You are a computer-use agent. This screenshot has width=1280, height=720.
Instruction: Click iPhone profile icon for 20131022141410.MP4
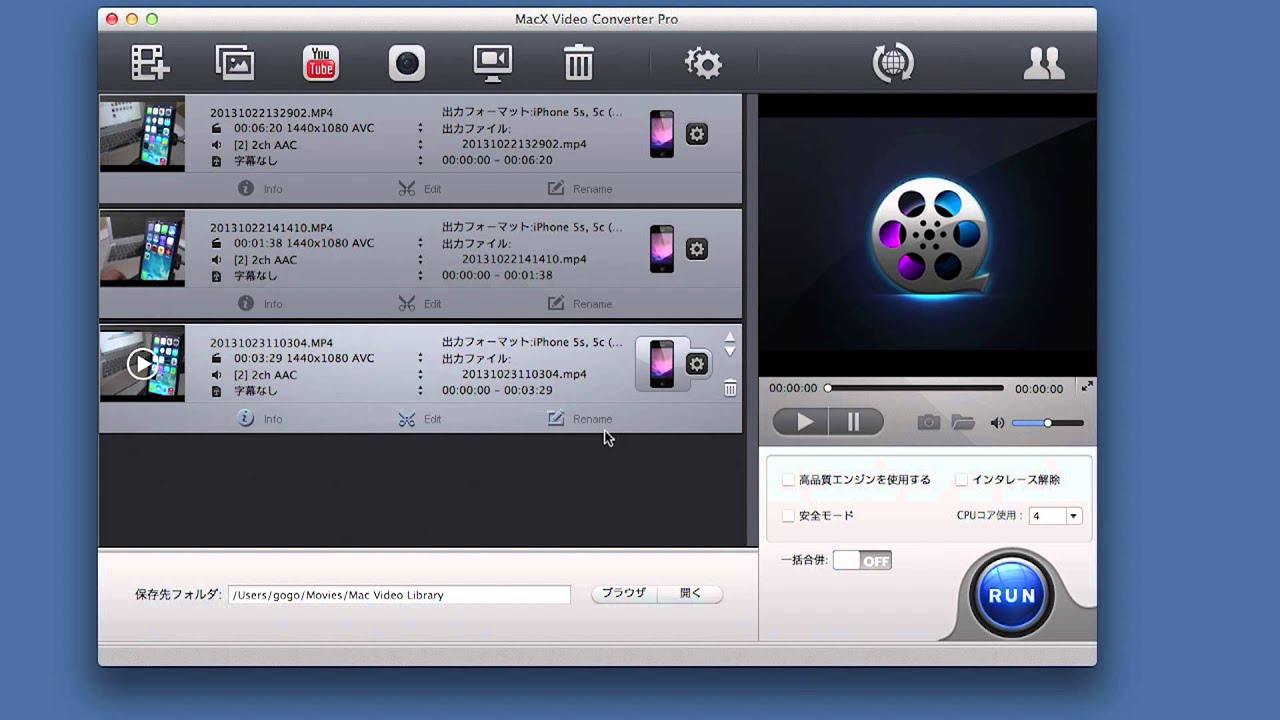[x=662, y=249]
